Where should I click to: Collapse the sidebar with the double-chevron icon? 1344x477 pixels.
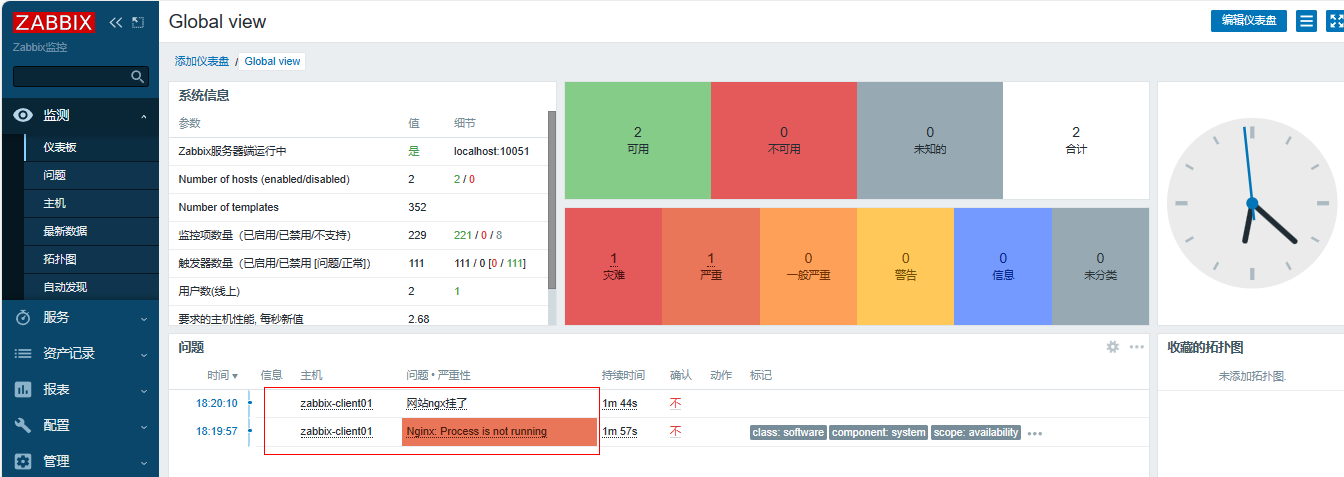115,22
